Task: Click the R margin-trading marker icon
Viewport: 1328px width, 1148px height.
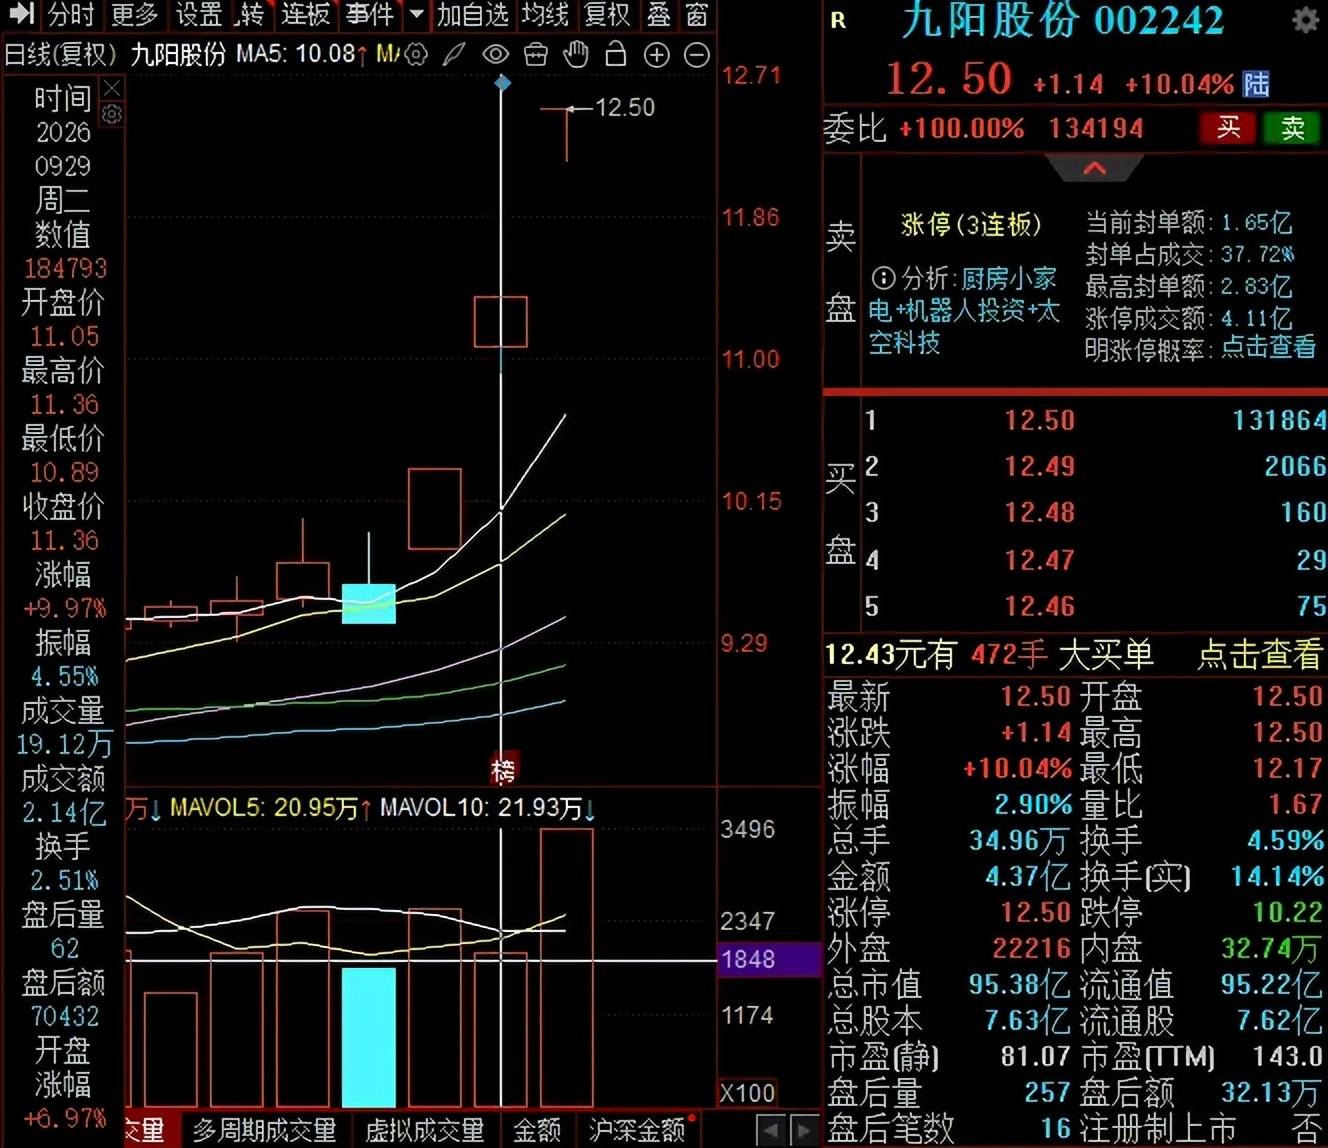Action: pyautogui.click(x=838, y=20)
